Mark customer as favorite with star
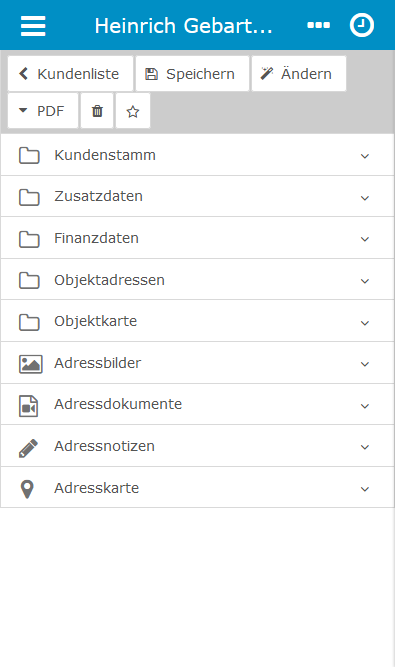The height and width of the screenshot is (667, 395). click(133, 111)
